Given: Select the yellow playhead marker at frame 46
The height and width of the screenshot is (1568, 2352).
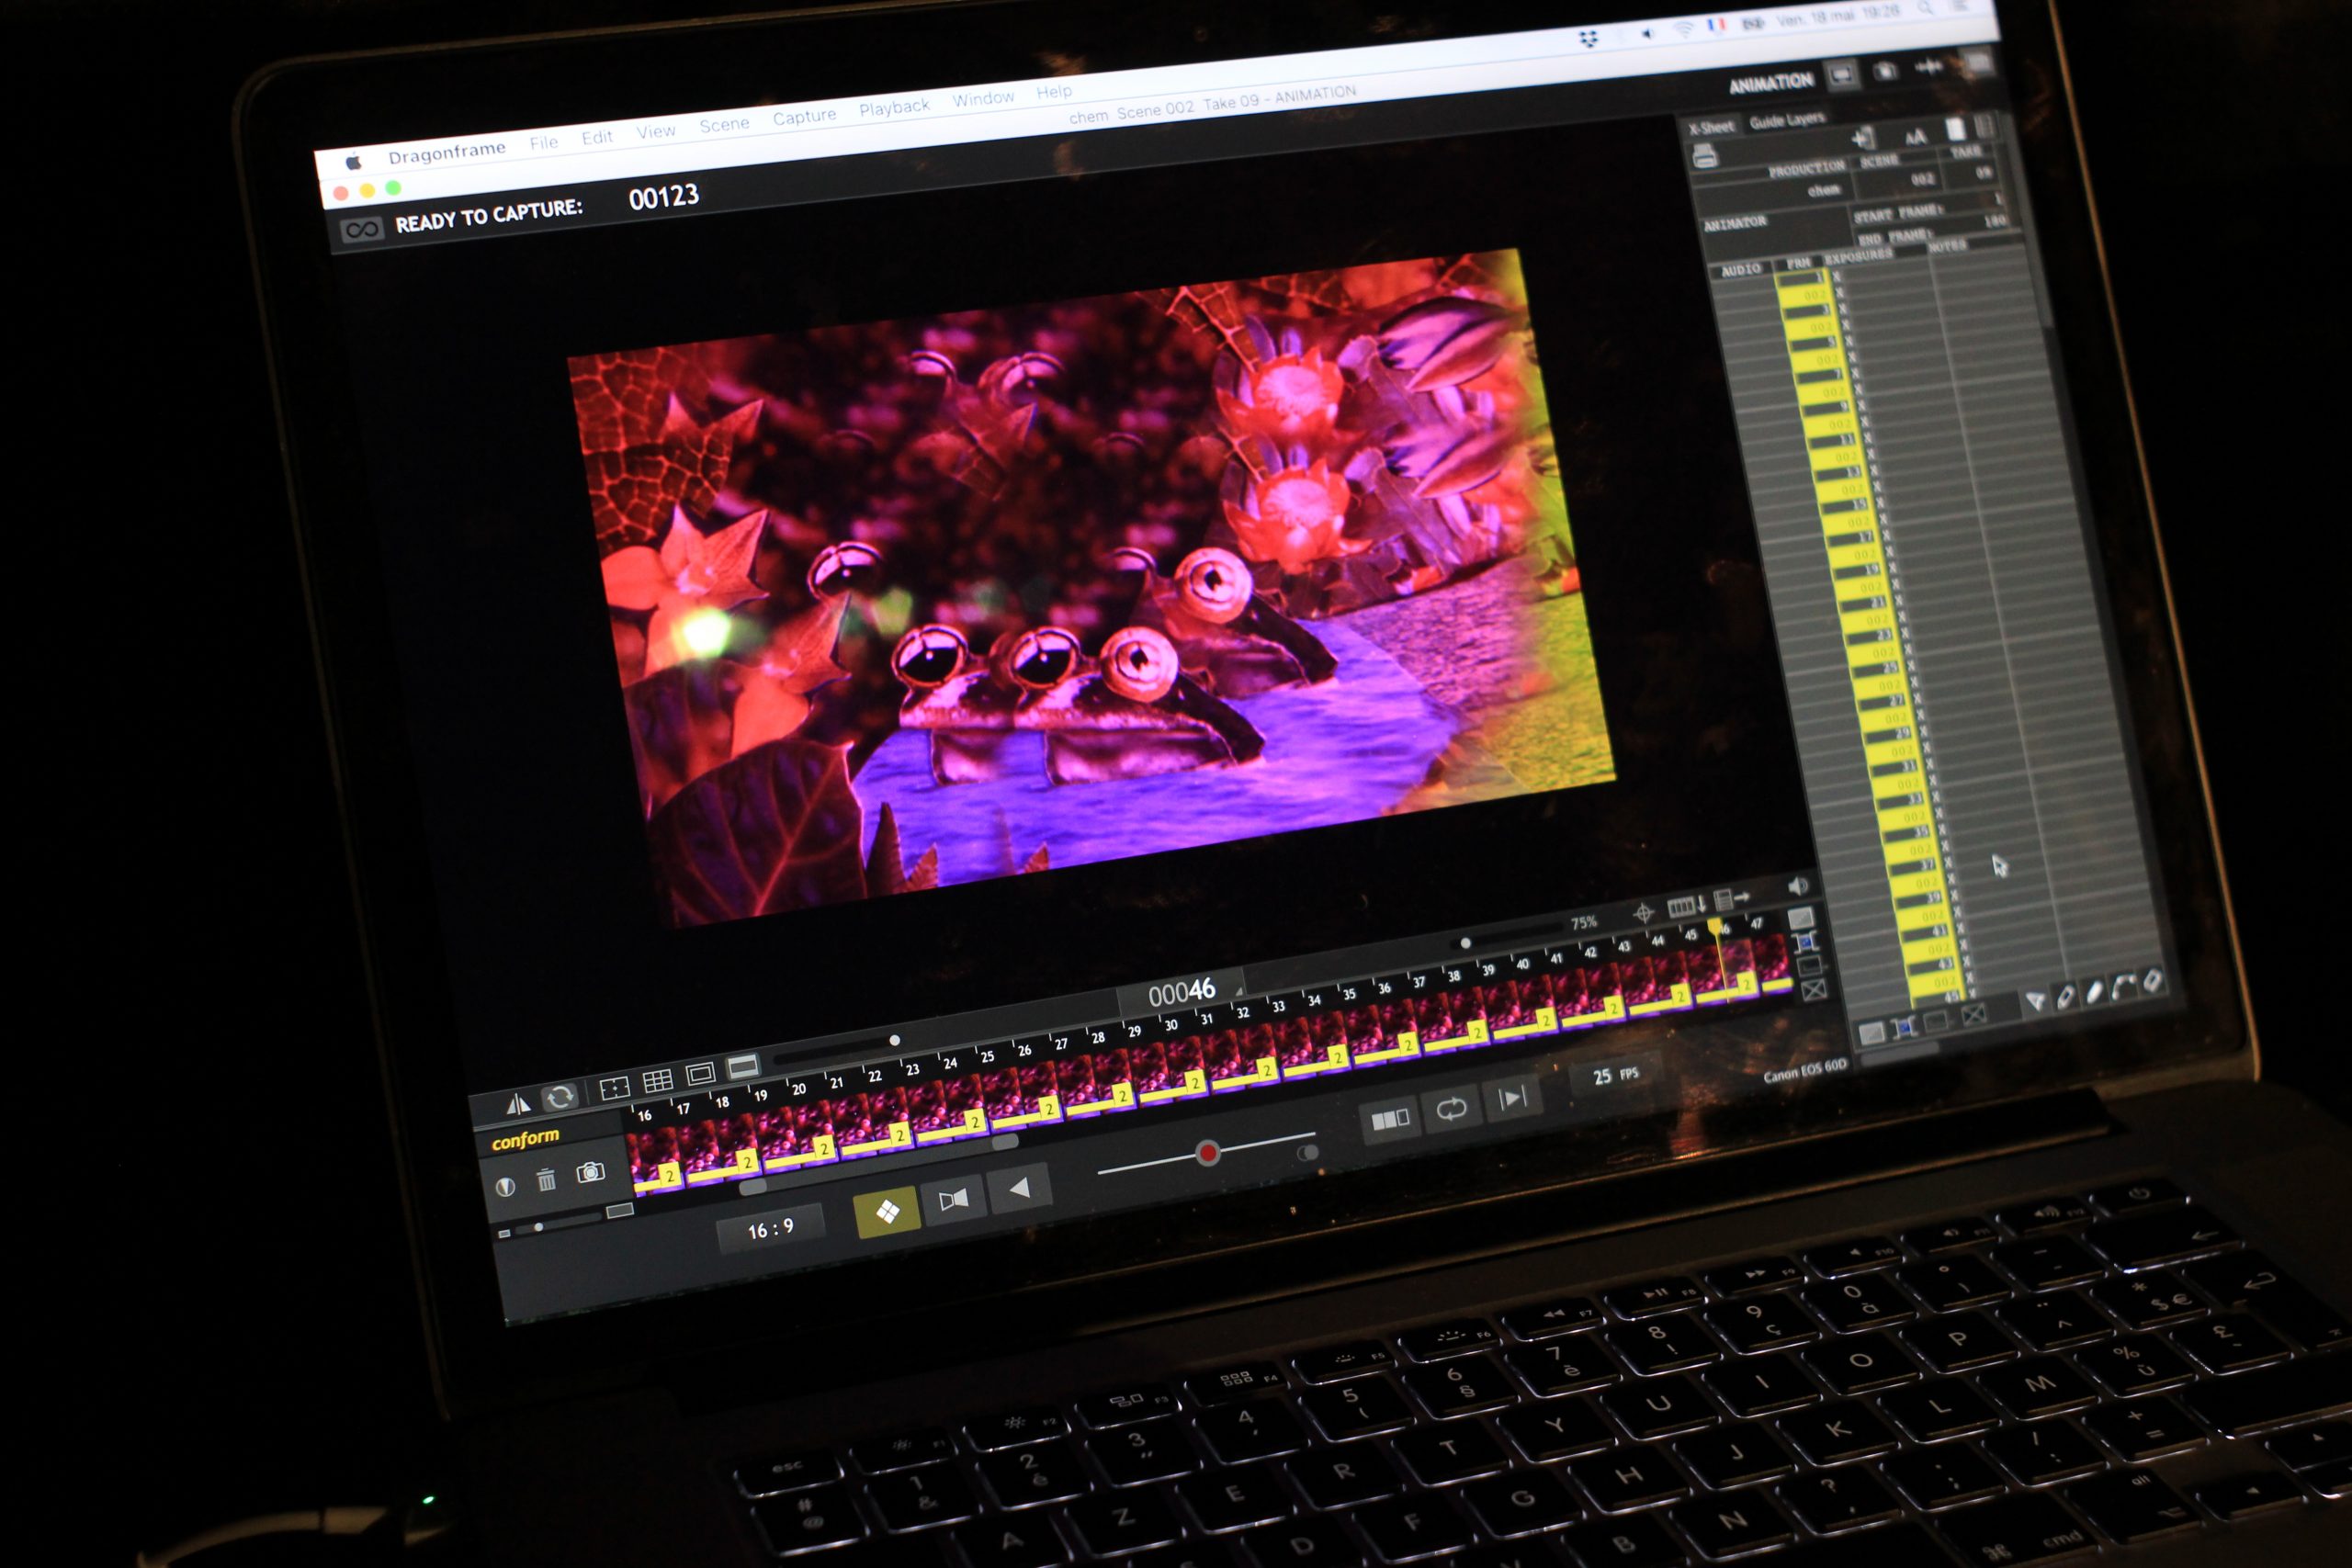Looking at the screenshot, I should click(x=1716, y=926).
